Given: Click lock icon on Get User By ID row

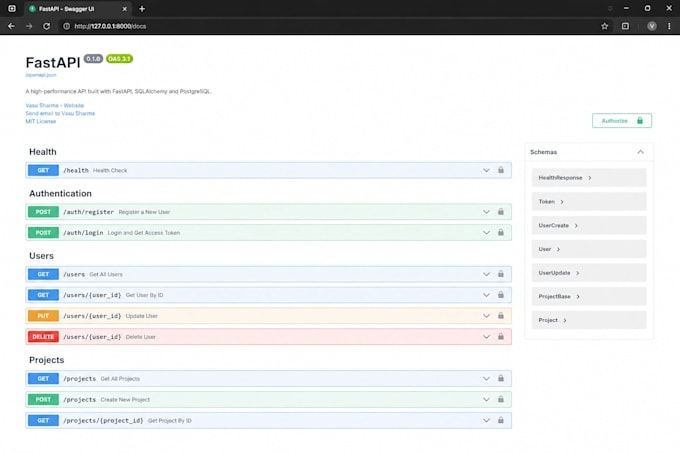Looking at the screenshot, I should [500, 295].
